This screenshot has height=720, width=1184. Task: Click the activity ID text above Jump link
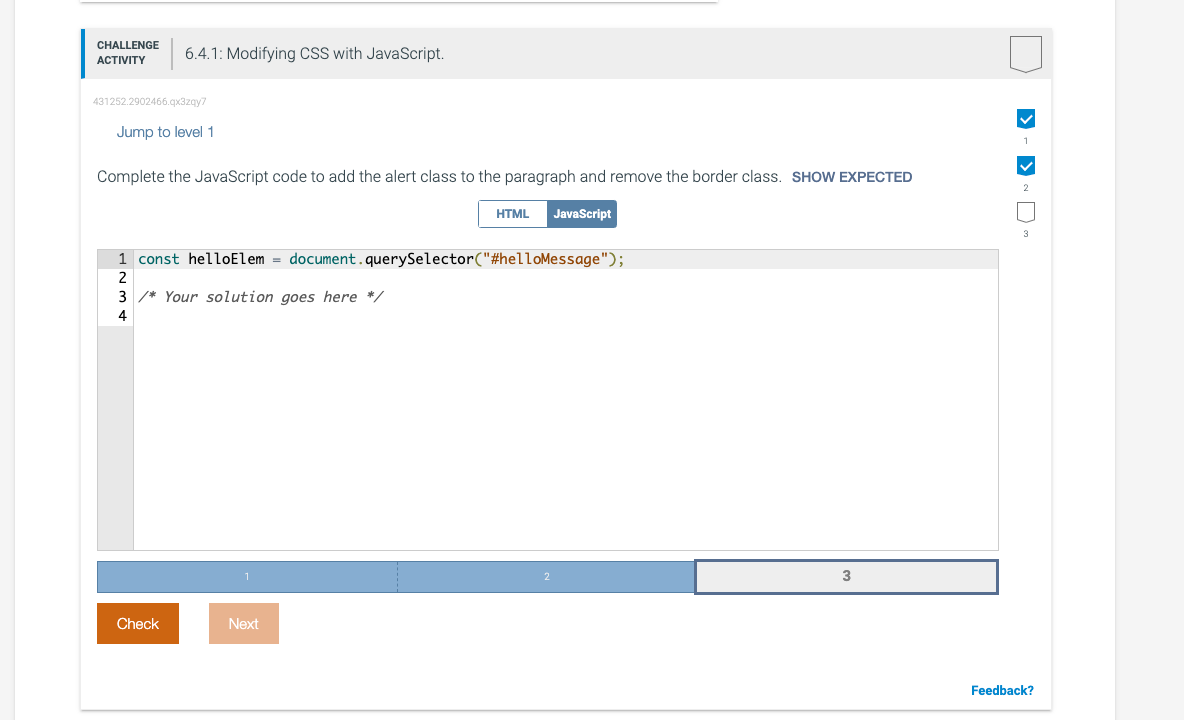tap(149, 101)
